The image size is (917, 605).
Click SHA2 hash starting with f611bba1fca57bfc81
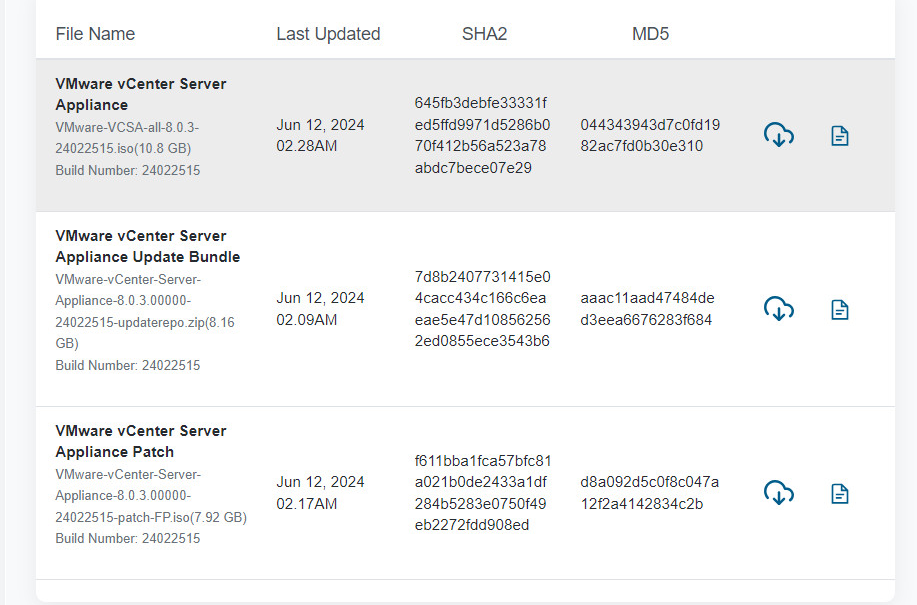pyautogui.click(x=483, y=493)
